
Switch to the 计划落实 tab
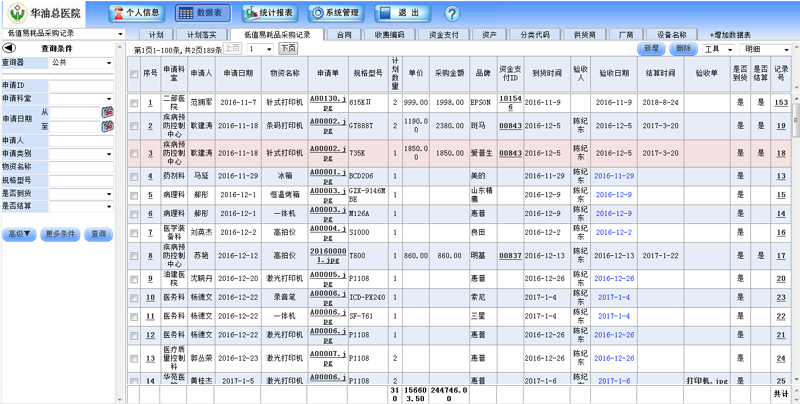pos(202,35)
